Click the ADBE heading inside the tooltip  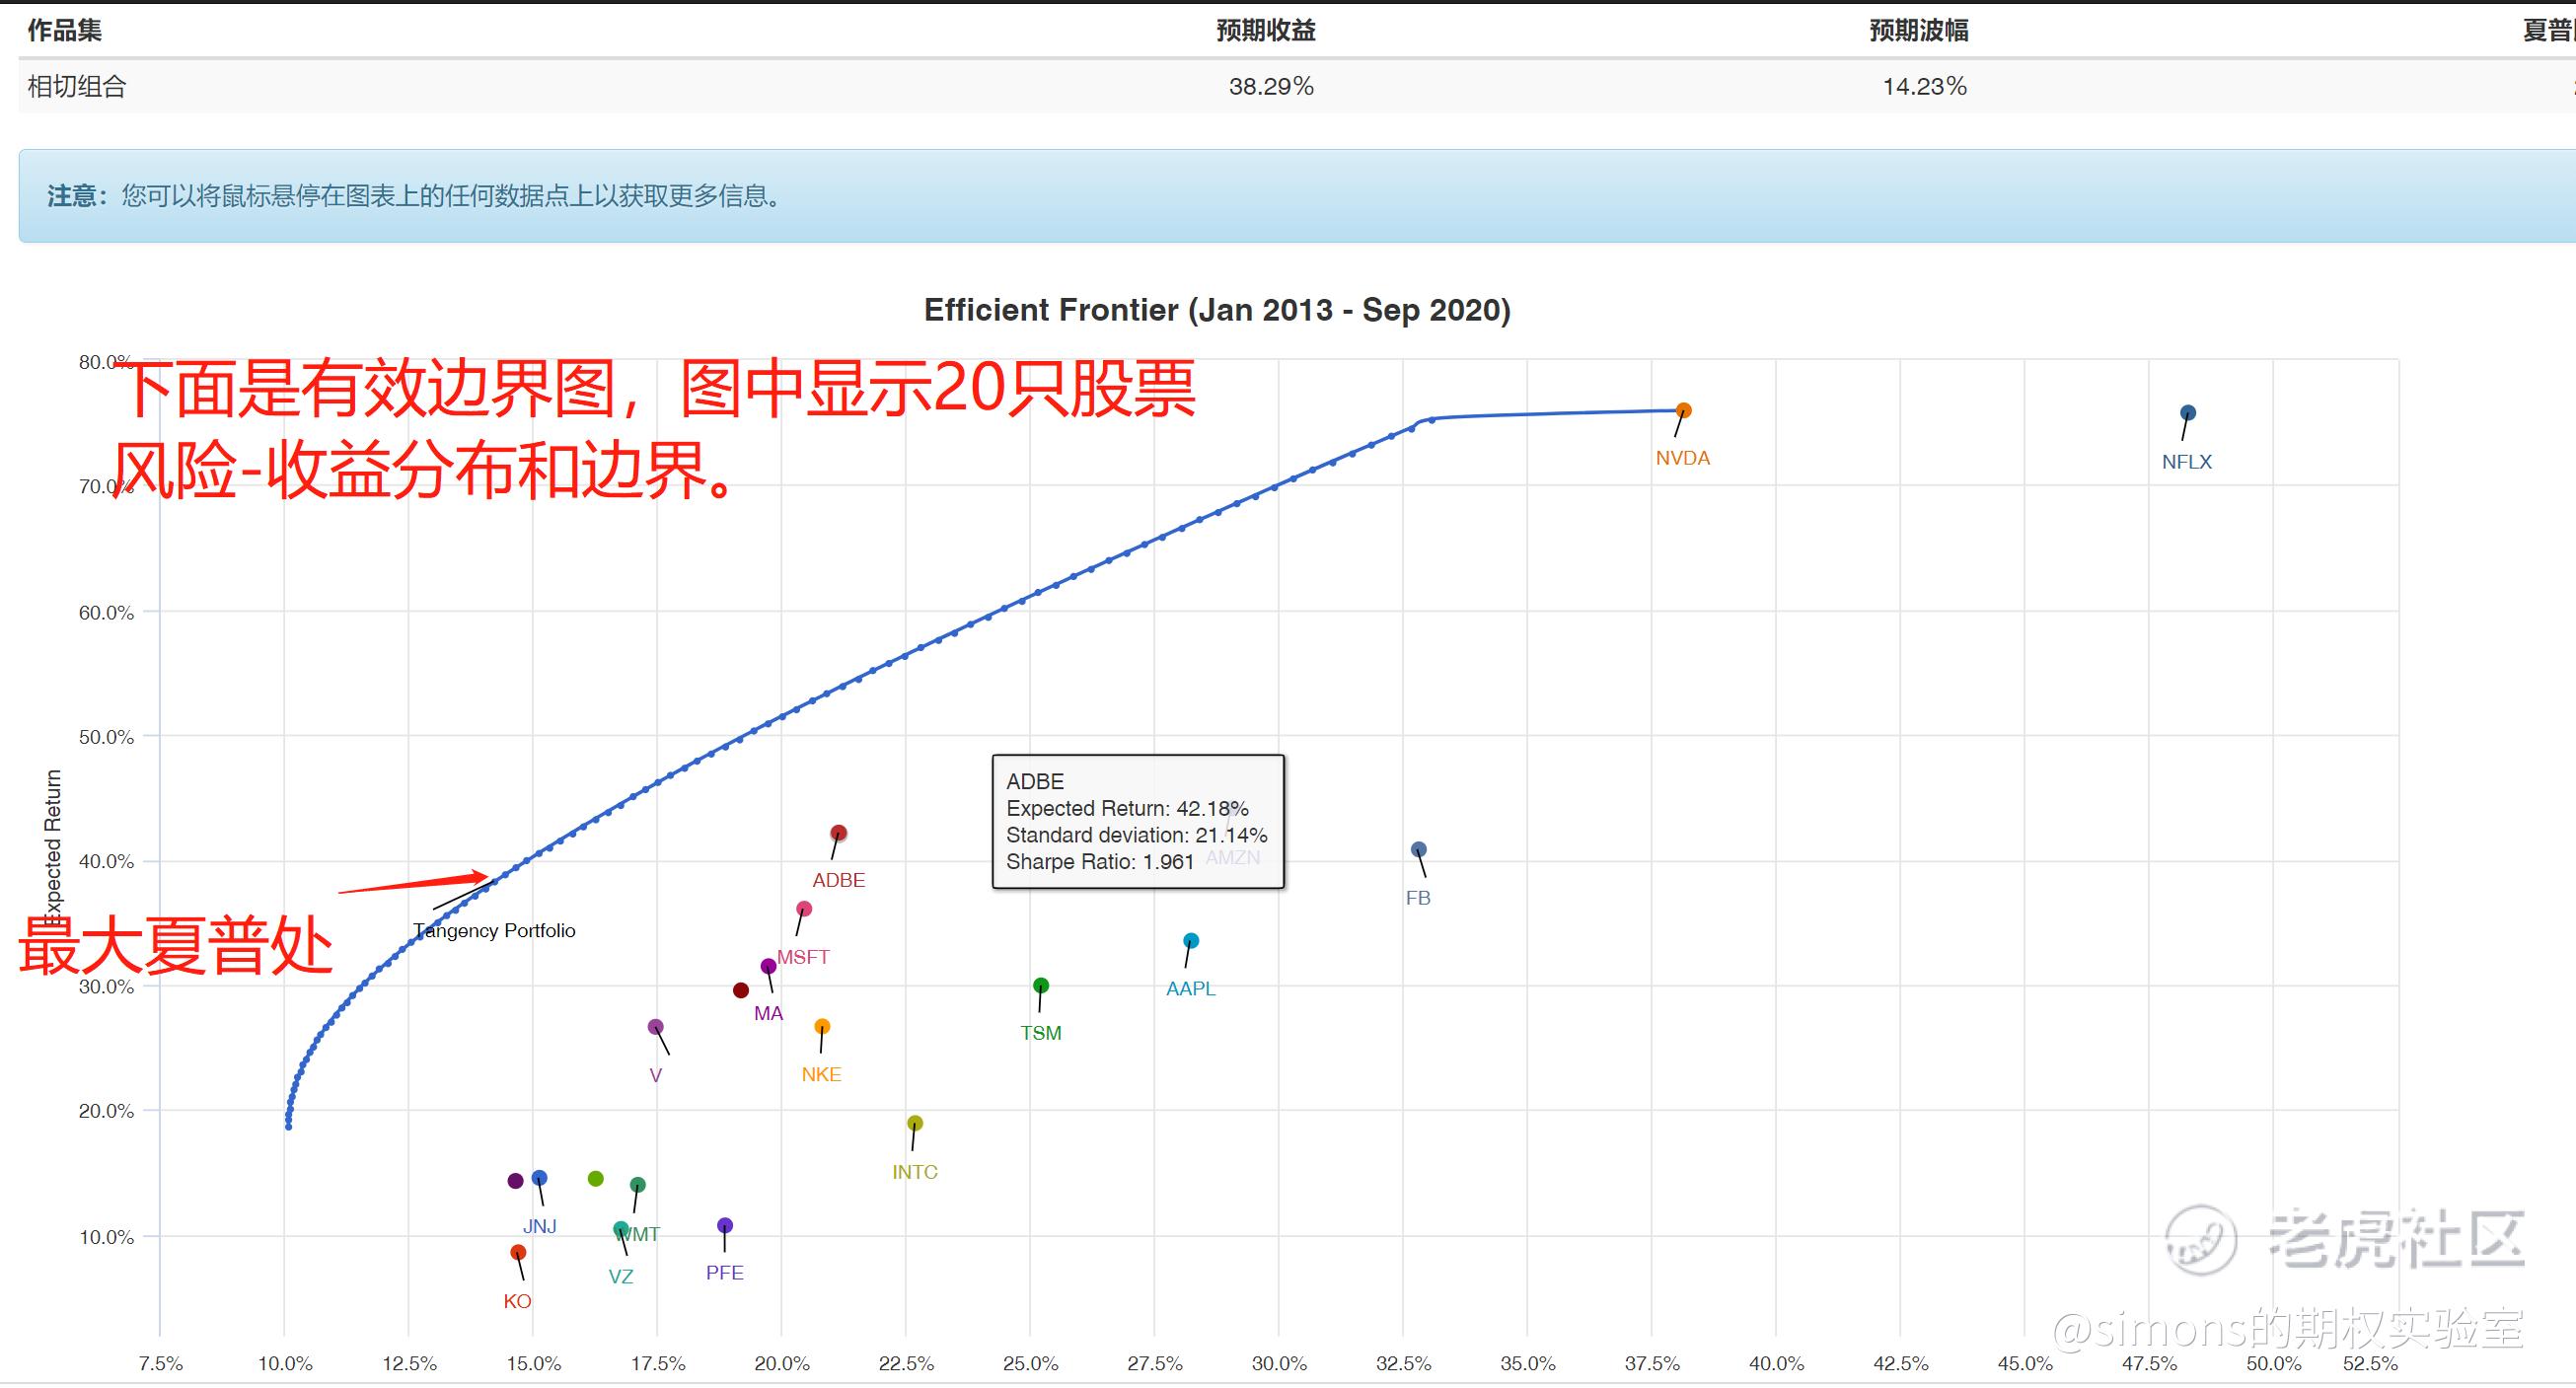click(x=1035, y=781)
